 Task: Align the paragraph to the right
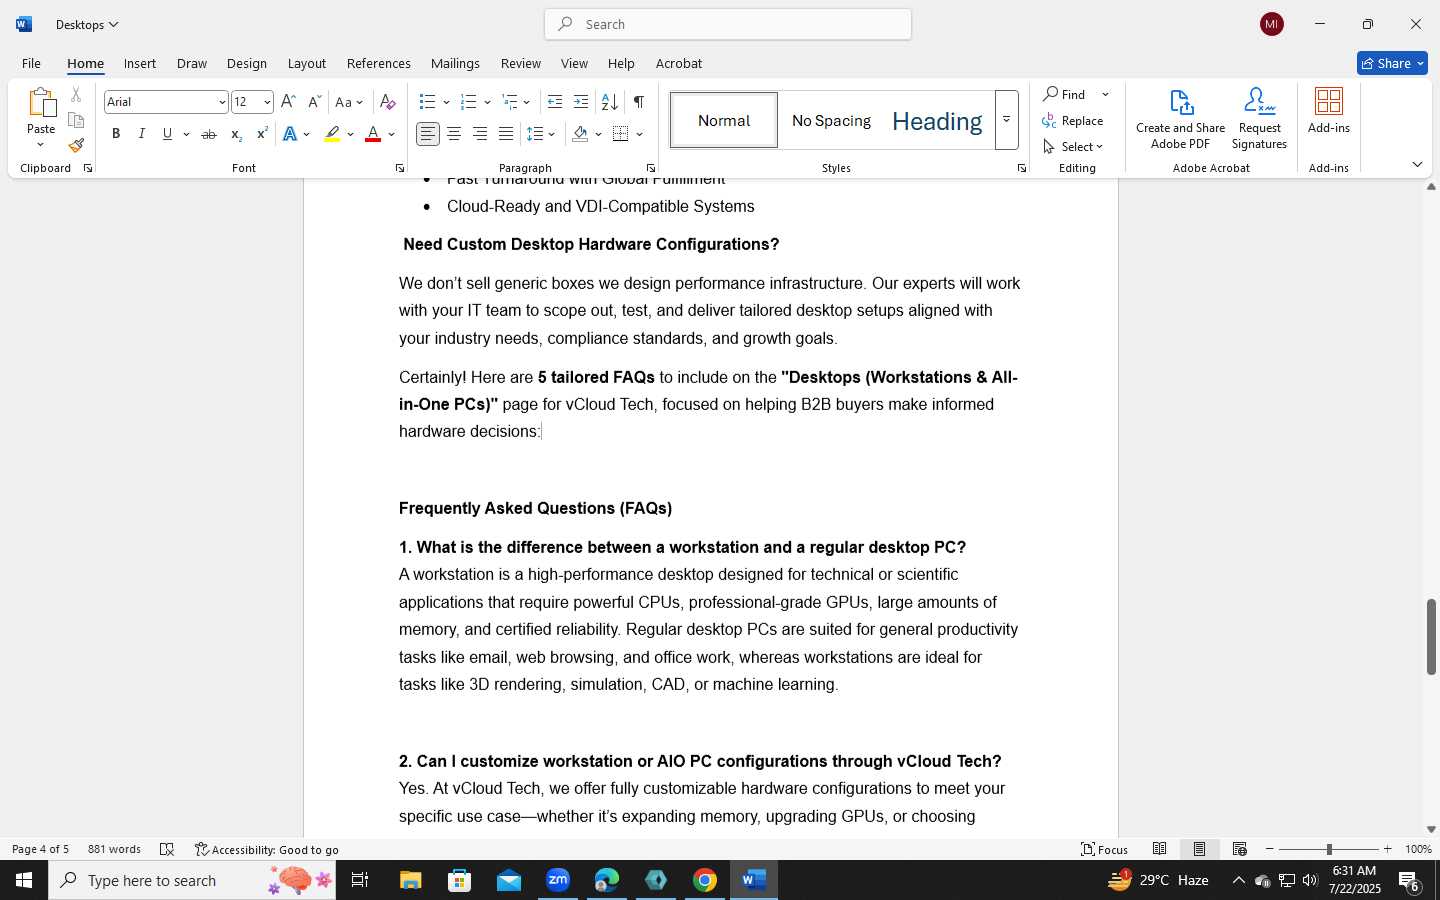coord(480,134)
